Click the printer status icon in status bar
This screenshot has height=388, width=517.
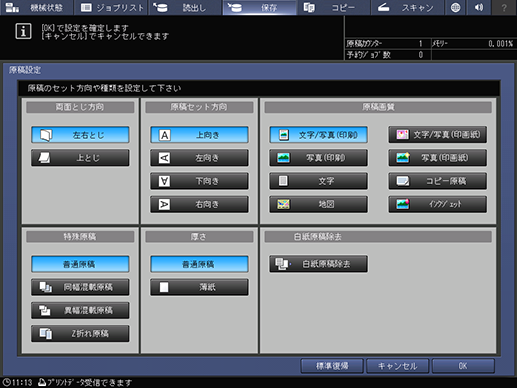[42, 382]
